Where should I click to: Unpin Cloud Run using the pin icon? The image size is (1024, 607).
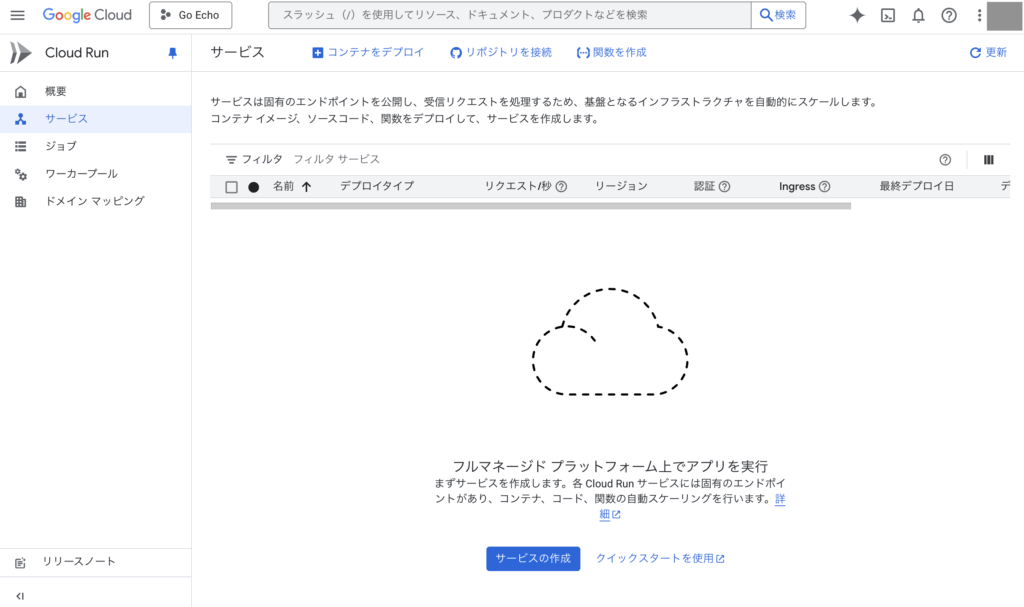(172, 53)
